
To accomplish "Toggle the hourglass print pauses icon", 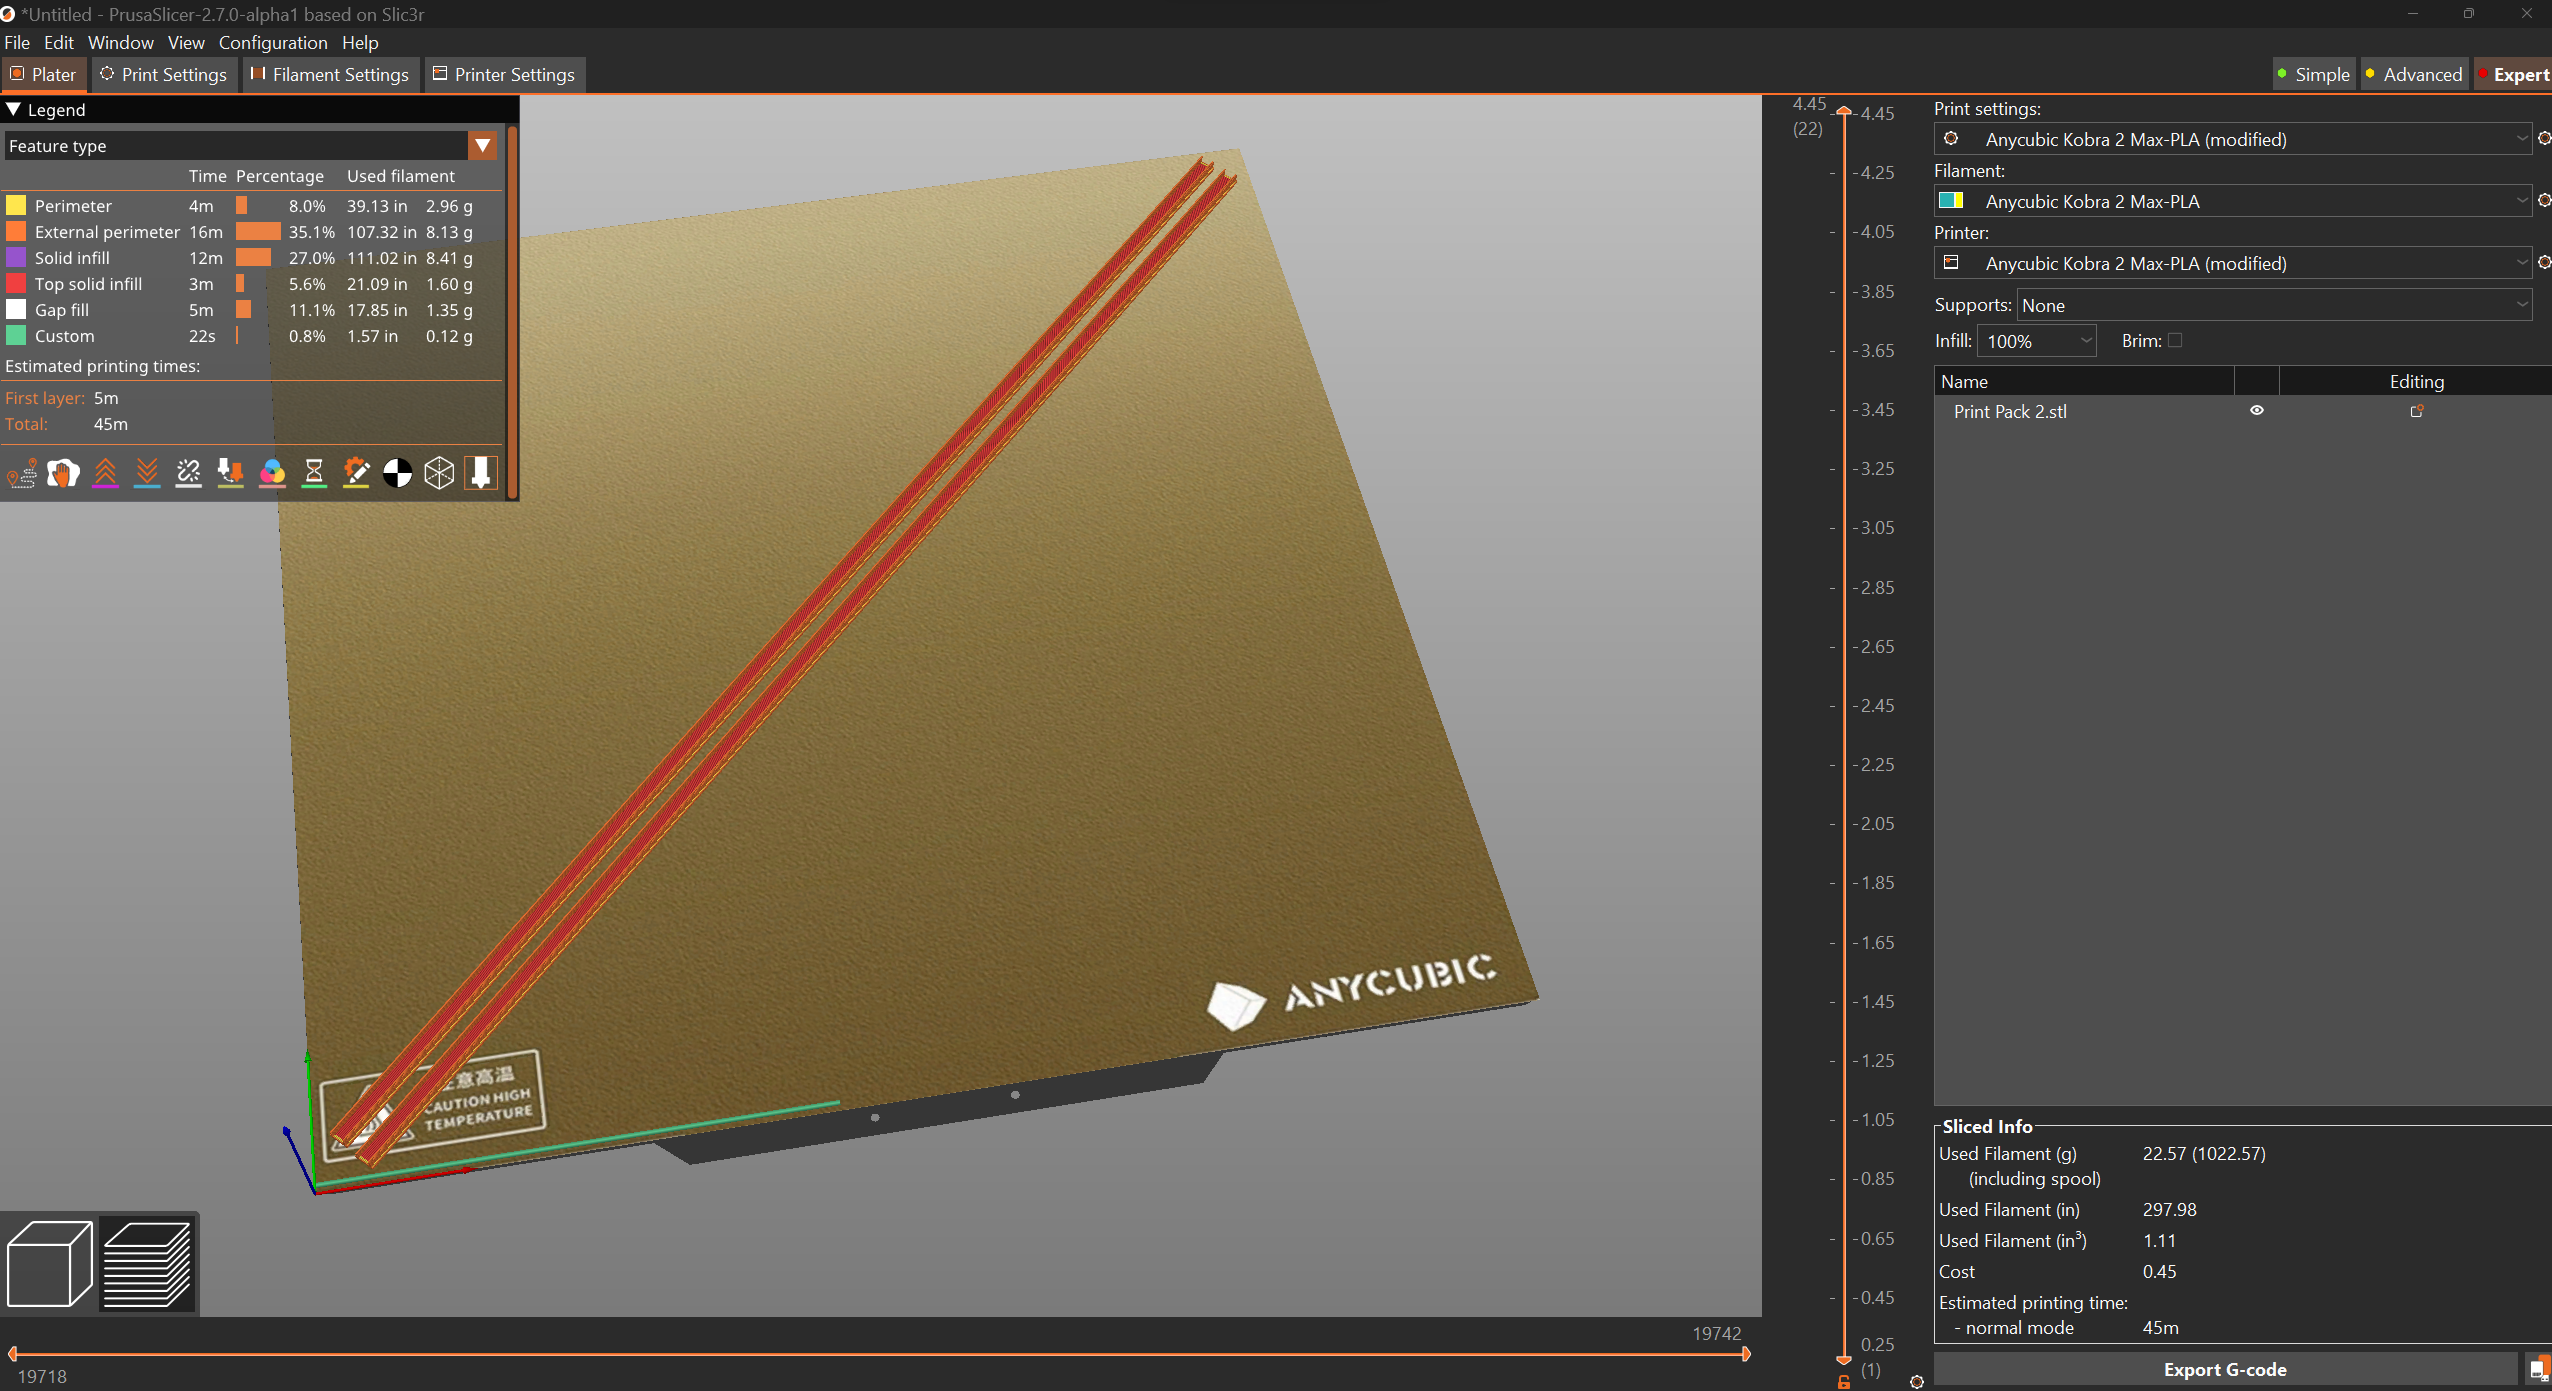I will click(x=314, y=473).
